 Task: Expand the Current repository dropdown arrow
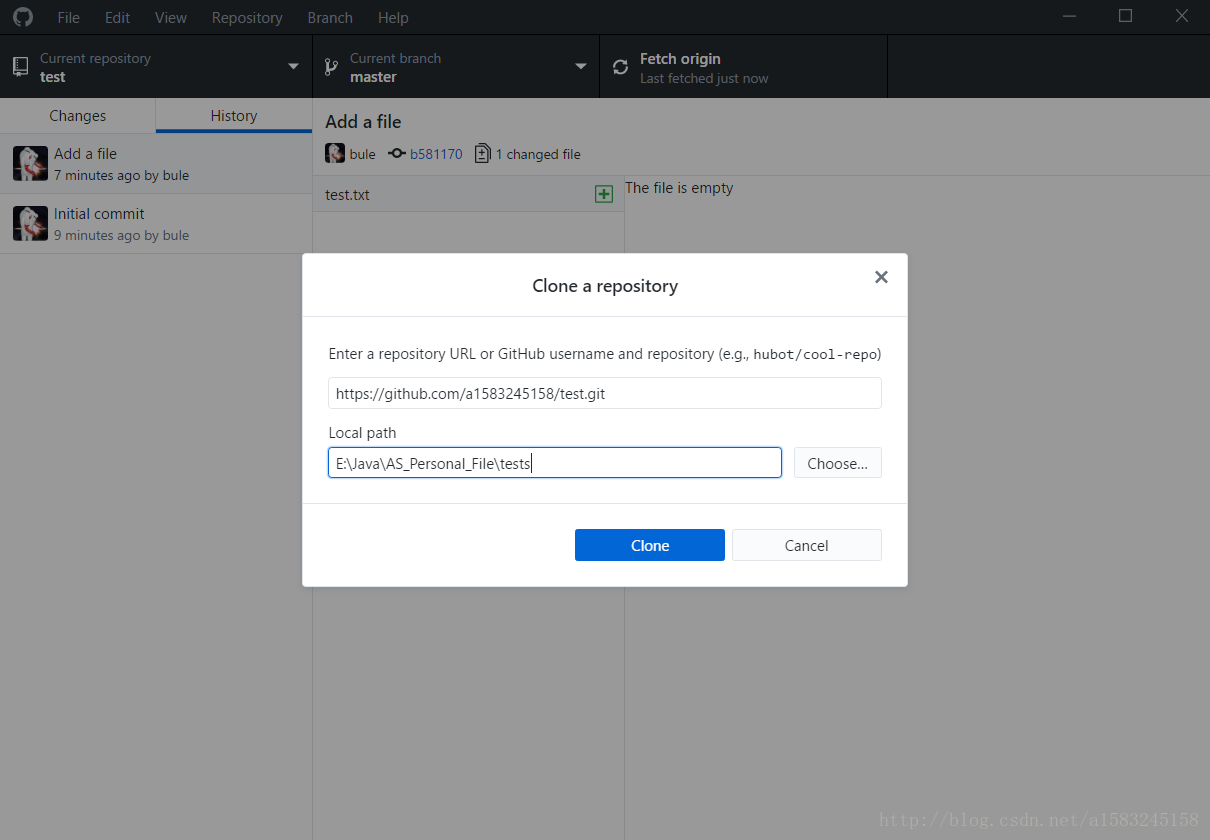(x=293, y=67)
